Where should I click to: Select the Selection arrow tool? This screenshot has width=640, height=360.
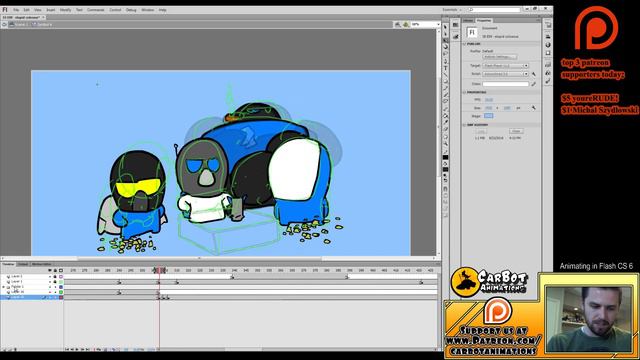[445, 27]
